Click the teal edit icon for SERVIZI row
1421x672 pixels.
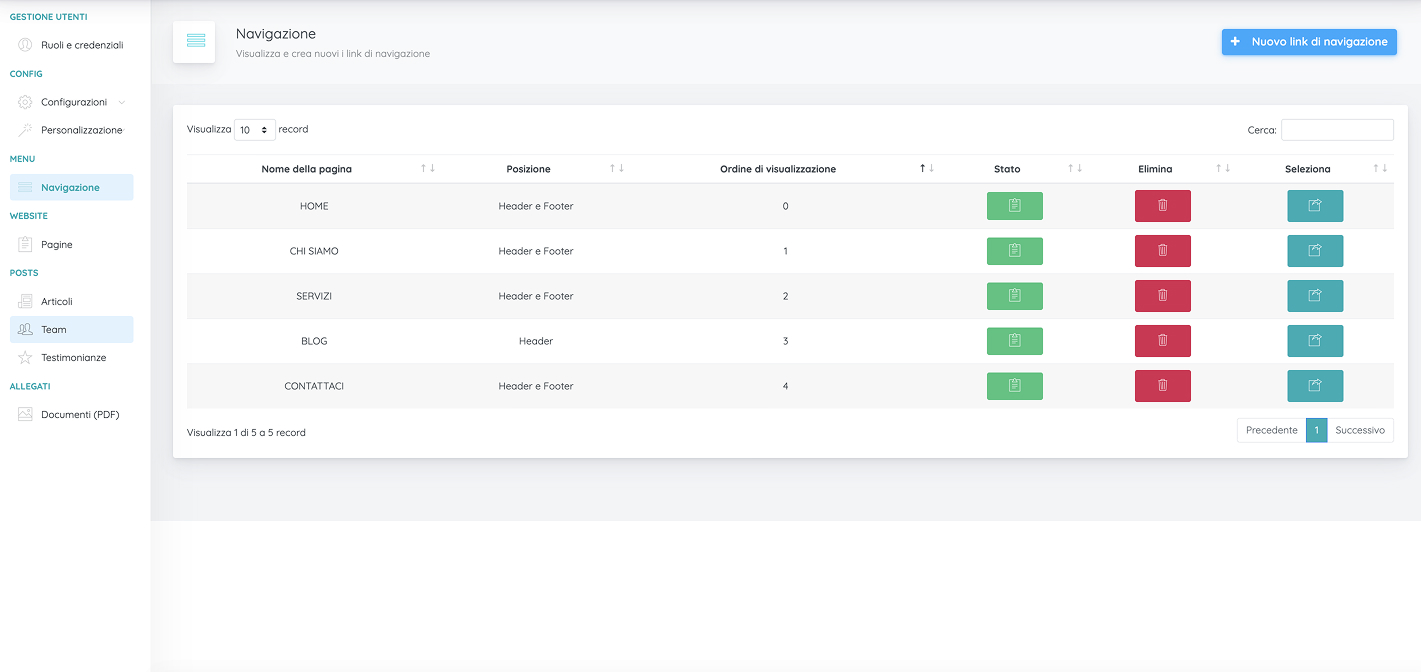pyautogui.click(x=1314, y=296)
